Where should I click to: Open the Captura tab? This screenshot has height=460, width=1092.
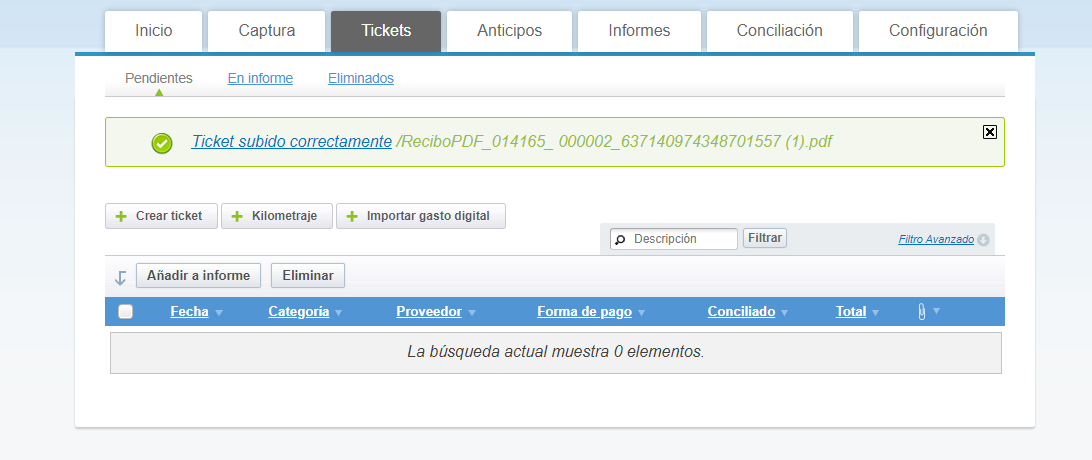coord(266,31)
